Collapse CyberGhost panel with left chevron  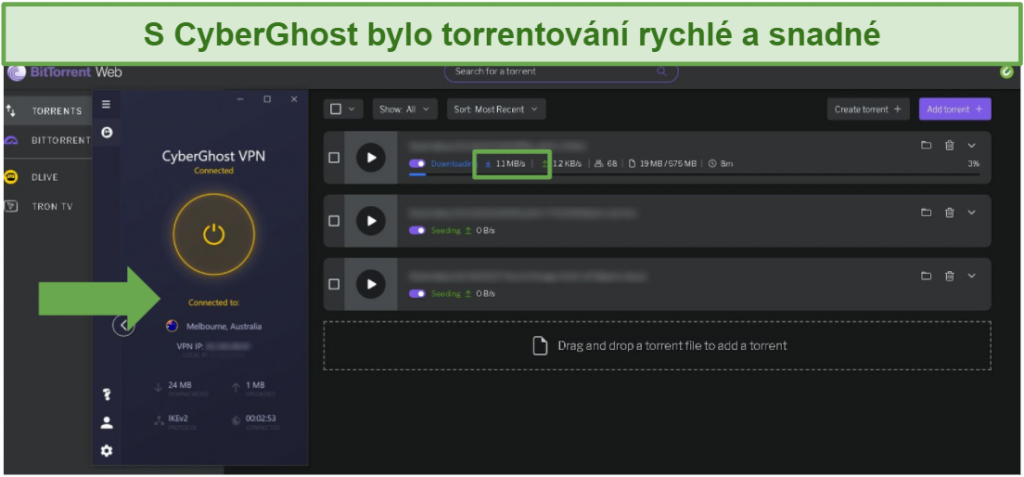tap(123, 325)
